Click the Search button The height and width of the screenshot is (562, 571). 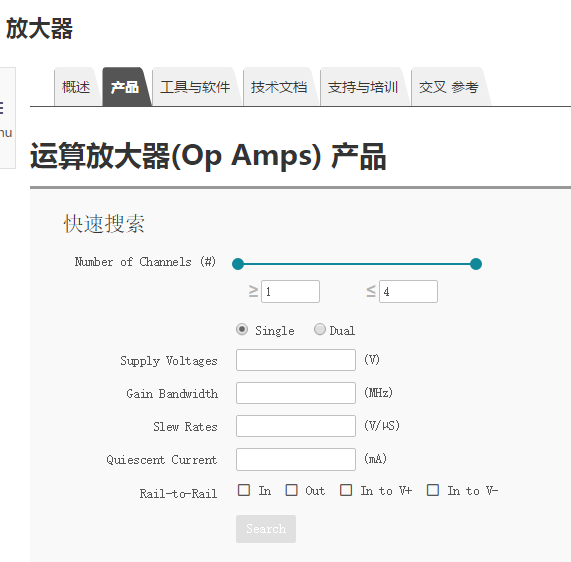pyautogui.click(x=266, y=529)
